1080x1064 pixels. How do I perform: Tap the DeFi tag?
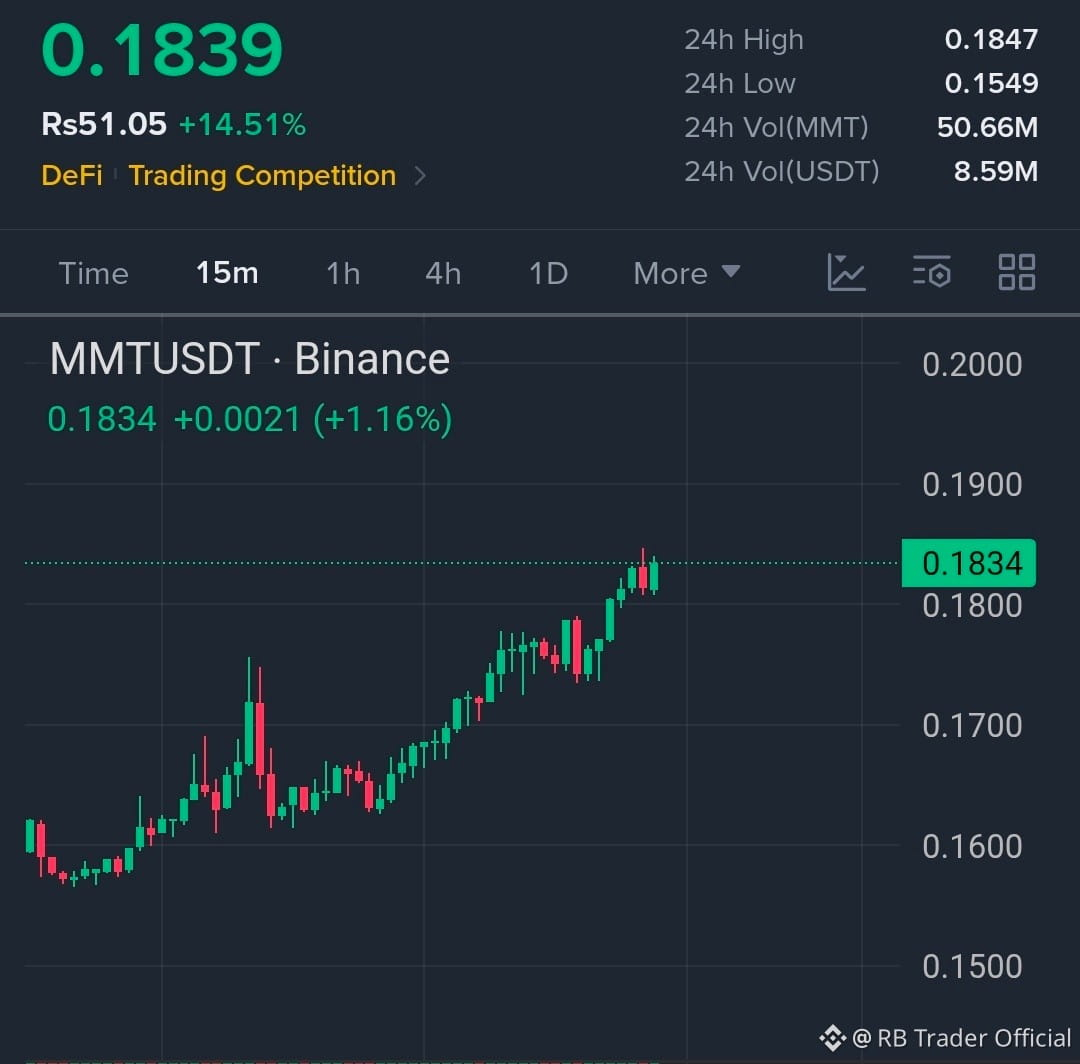(72, 176)
